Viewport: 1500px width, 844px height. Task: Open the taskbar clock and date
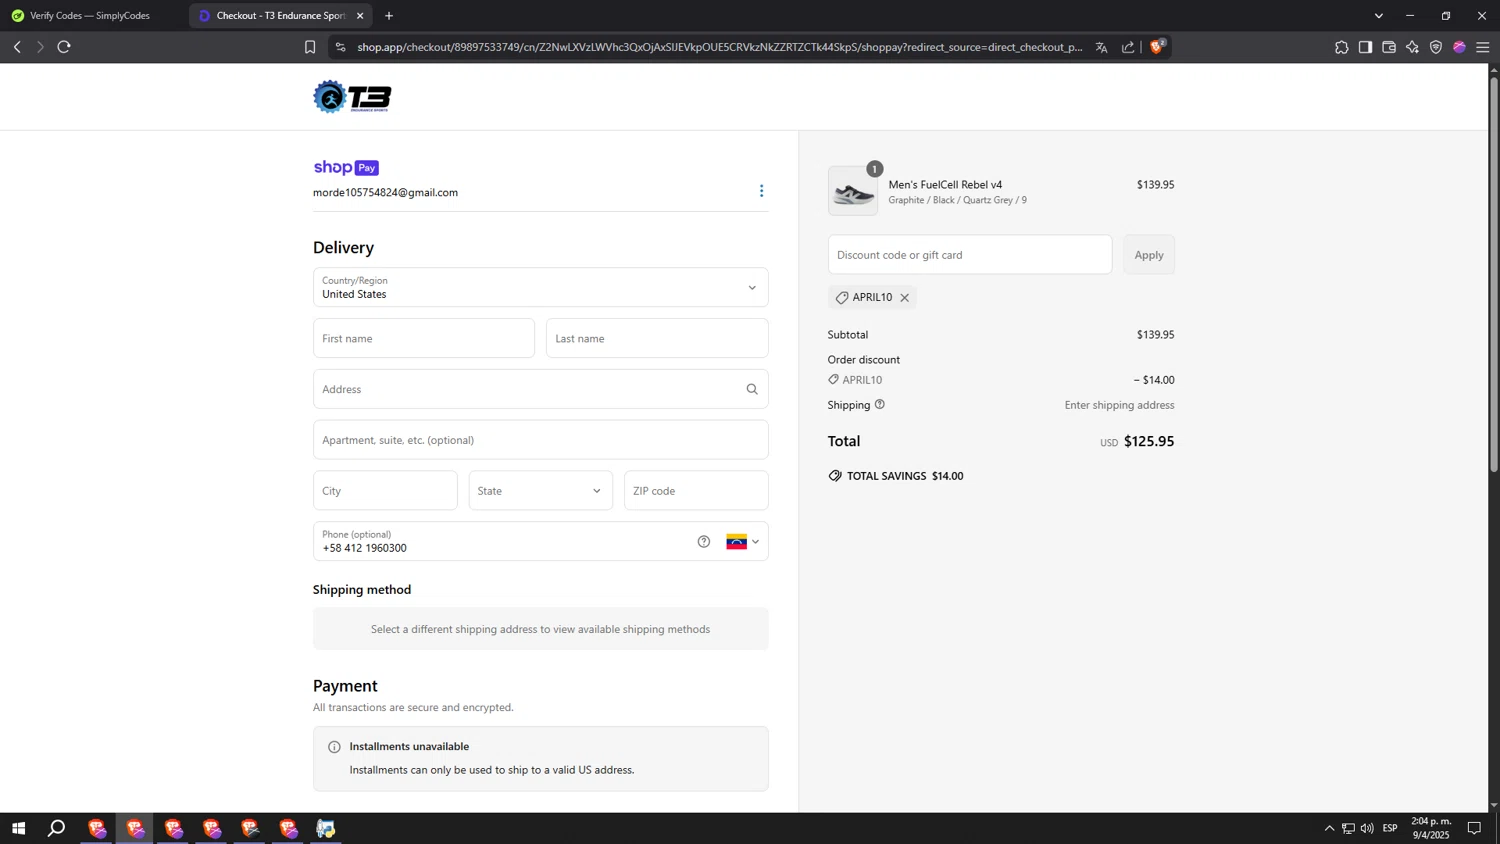coord(1431,828)
